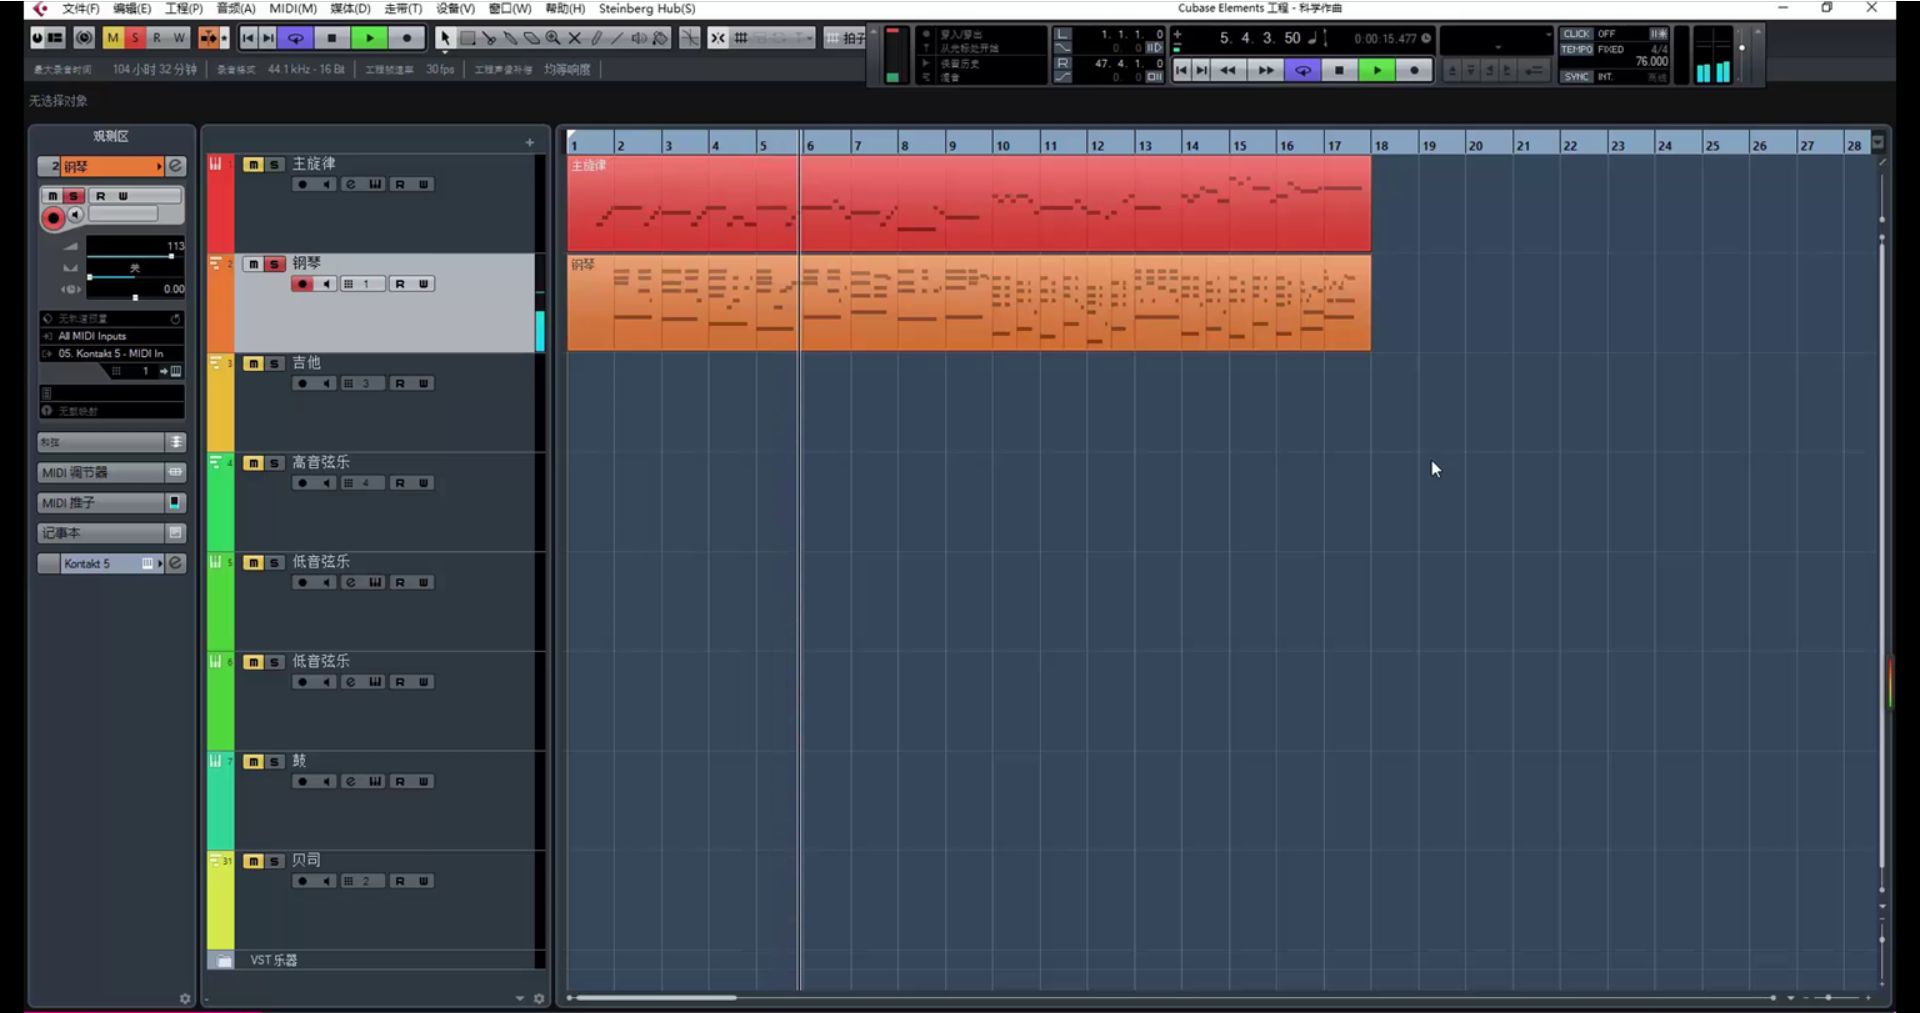Fast forward using the transport panel button
This screenshot has height=1013, width=1920.
click(x=1265, y=70)
